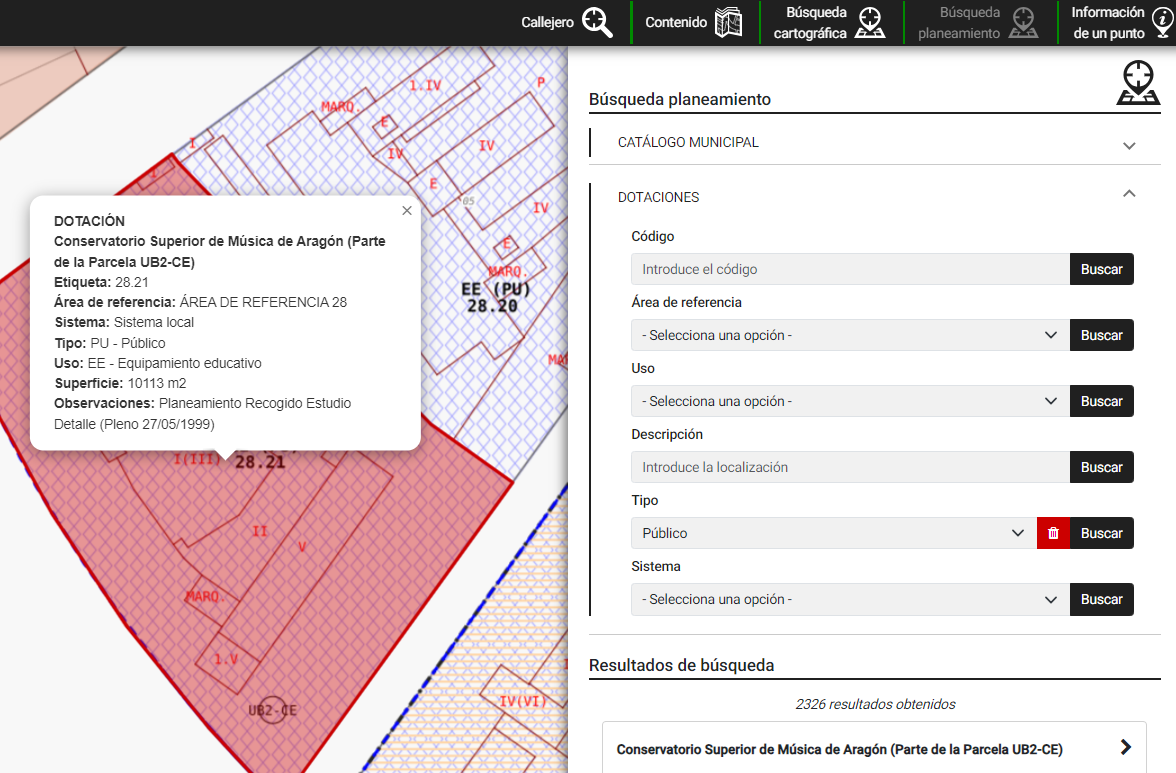Viewport: 1176px width, 773px height.
Task: Click the Descripción localization input field
Action: point(850,467)
